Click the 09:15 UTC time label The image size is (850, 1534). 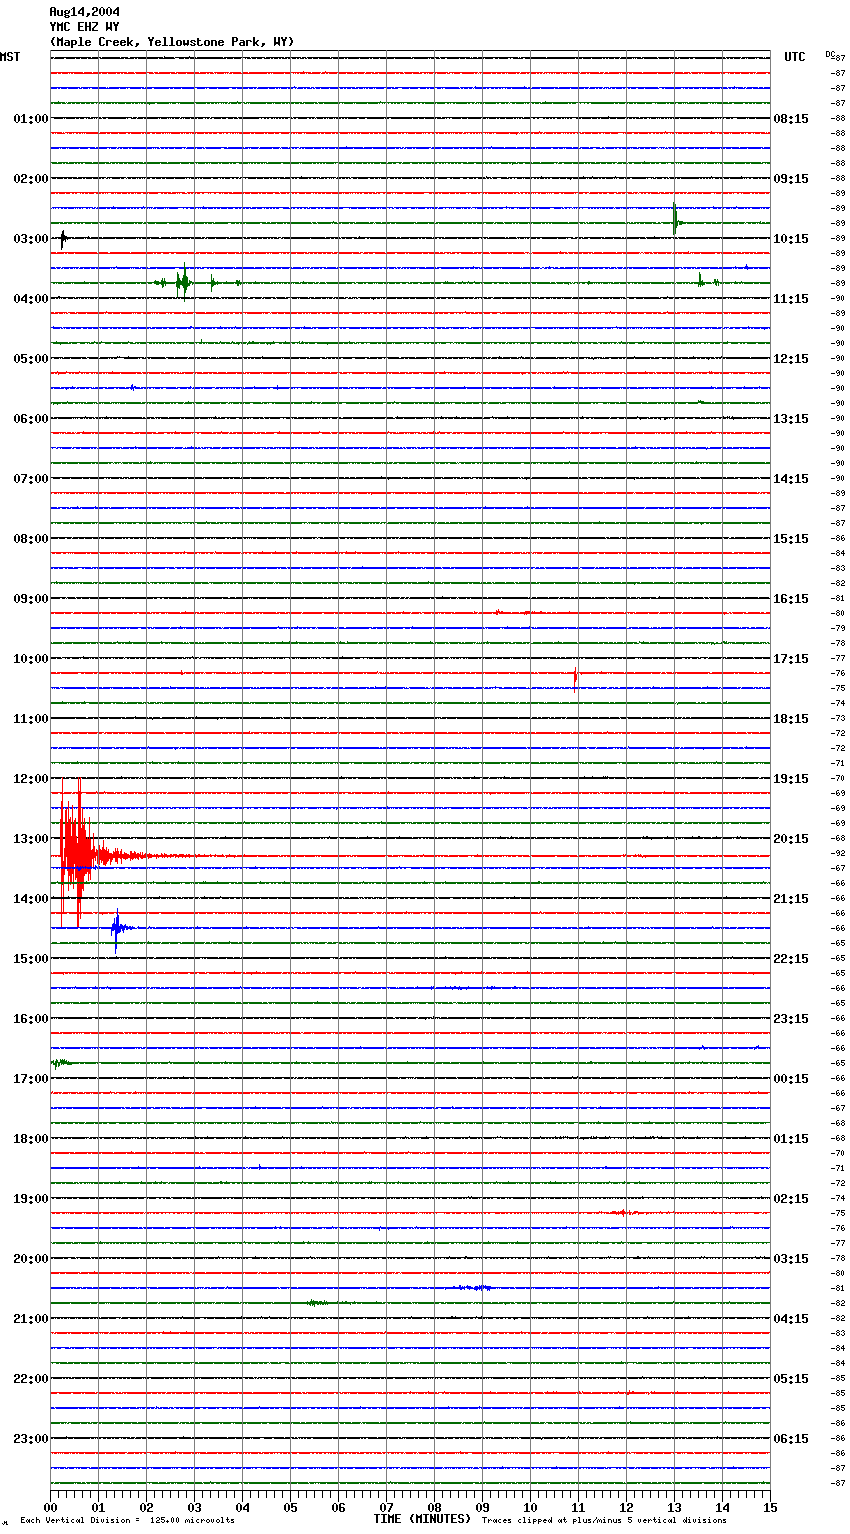tap(791, 179)
